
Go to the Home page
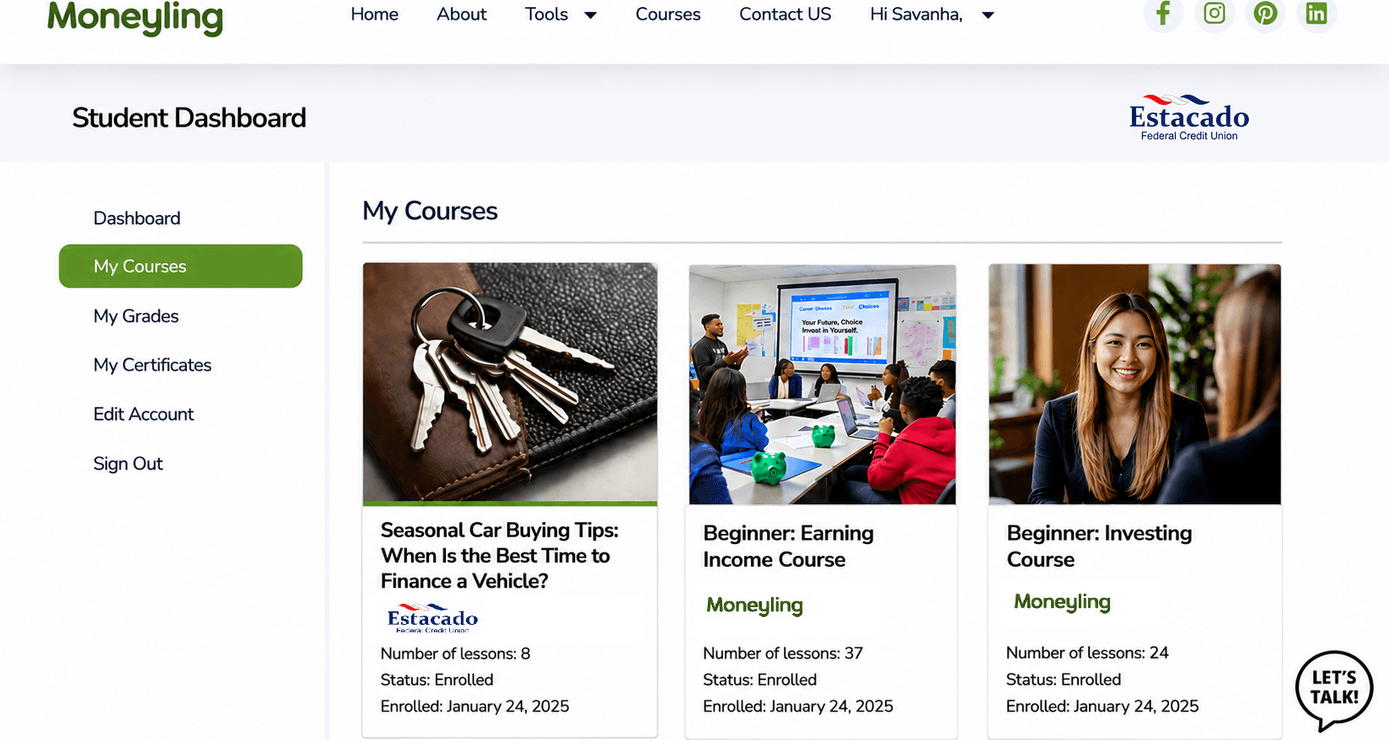pos(374,14)
